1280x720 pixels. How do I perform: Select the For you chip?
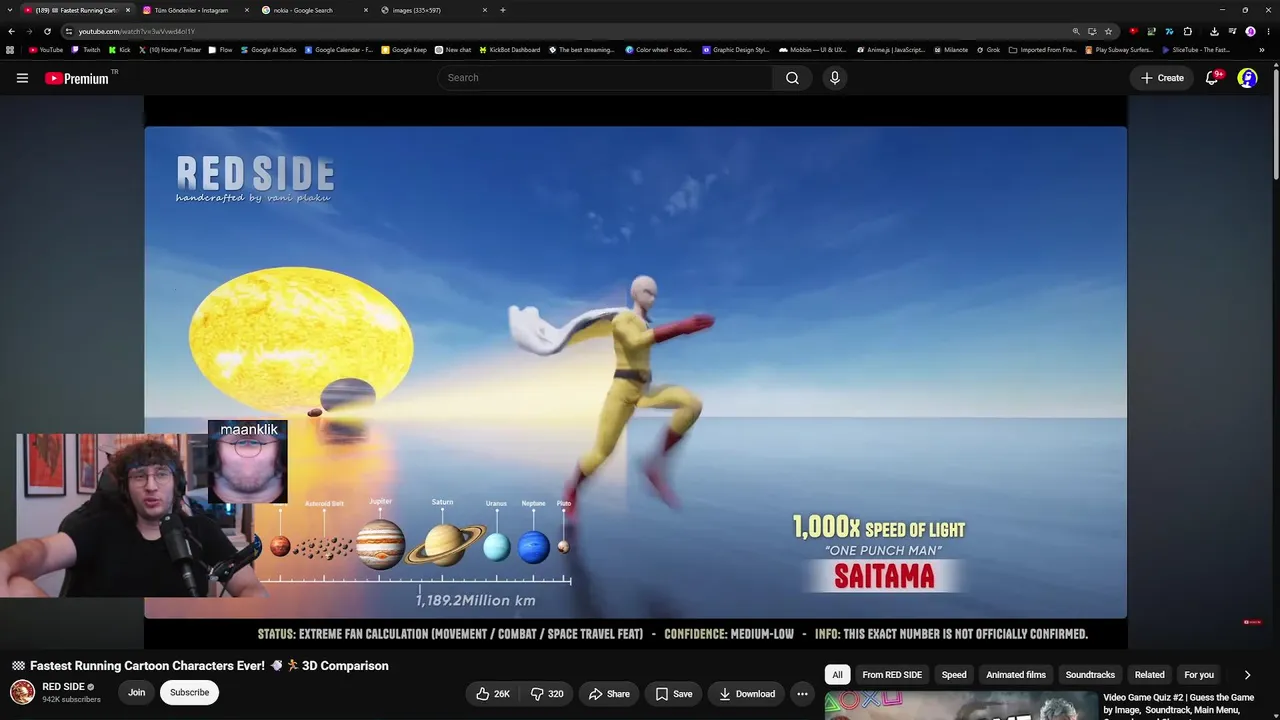pos(1199,675)
